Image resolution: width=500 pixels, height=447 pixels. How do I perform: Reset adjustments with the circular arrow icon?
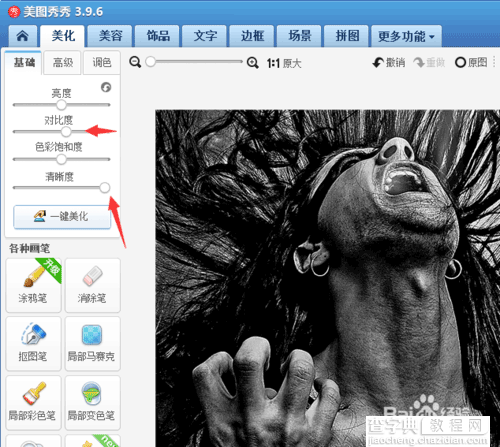[x=106, y=87]
